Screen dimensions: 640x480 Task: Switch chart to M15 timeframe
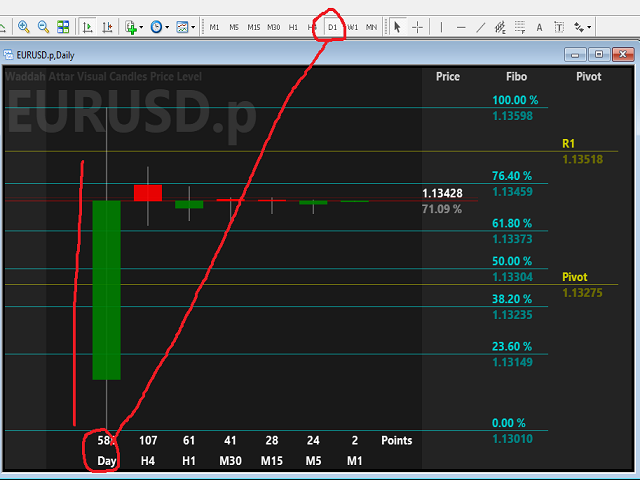[x=253, y=27]
